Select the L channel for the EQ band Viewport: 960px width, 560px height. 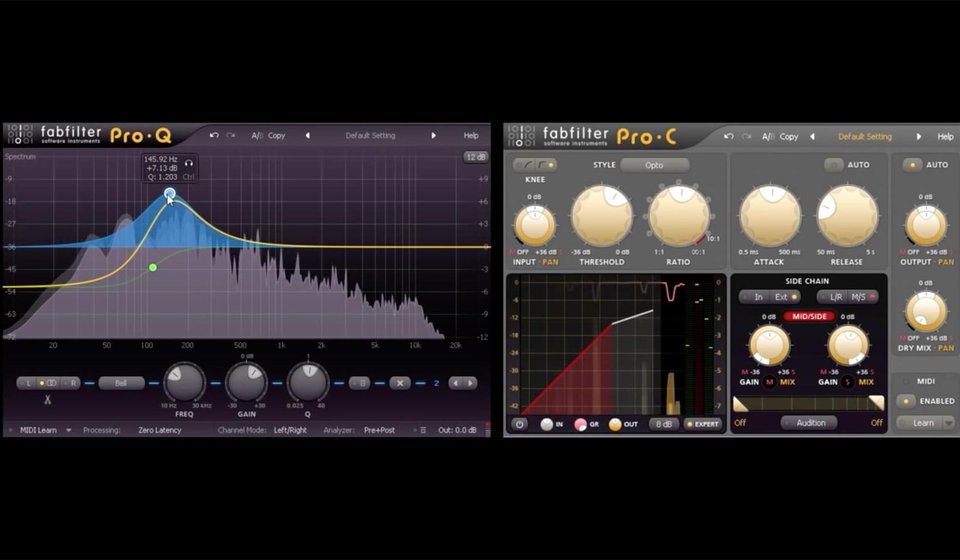(26, 383)
